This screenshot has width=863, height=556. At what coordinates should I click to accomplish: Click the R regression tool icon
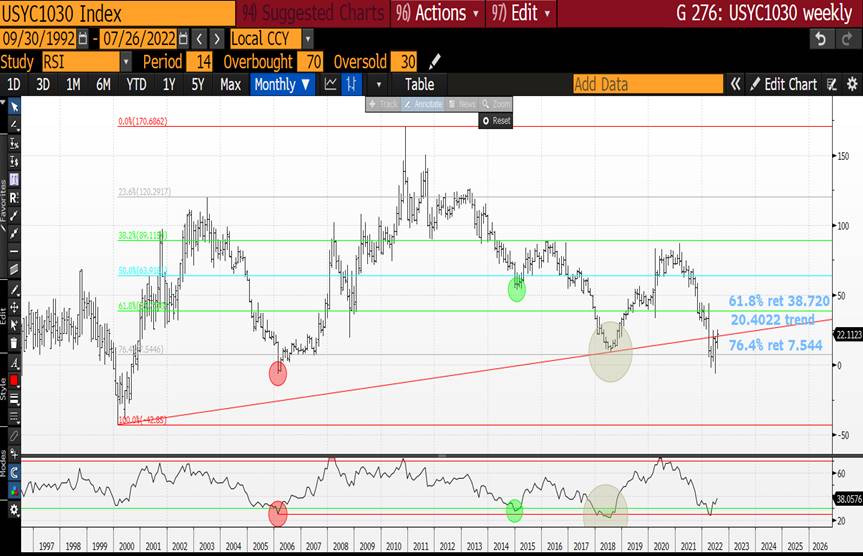tap(14, 198)
